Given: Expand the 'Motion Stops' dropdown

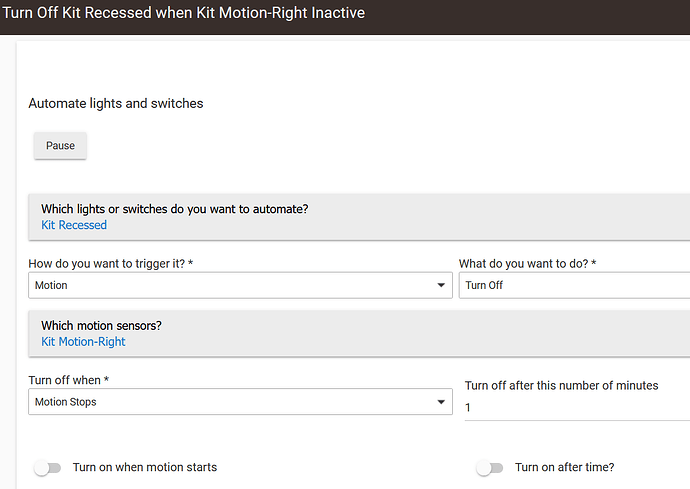Looking at the screenshot, I should [240, 401].
